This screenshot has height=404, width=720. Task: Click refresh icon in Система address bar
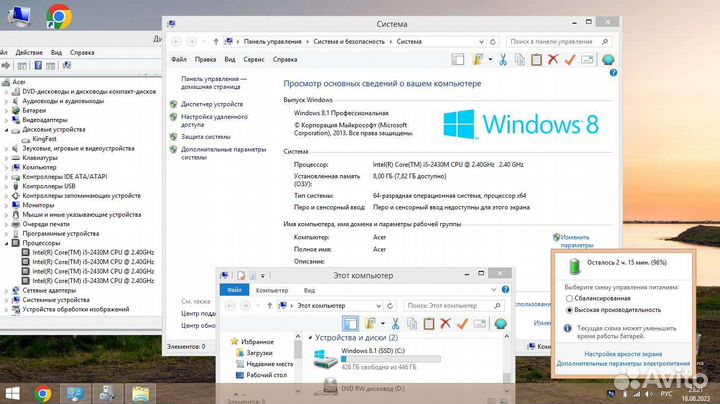493,42
